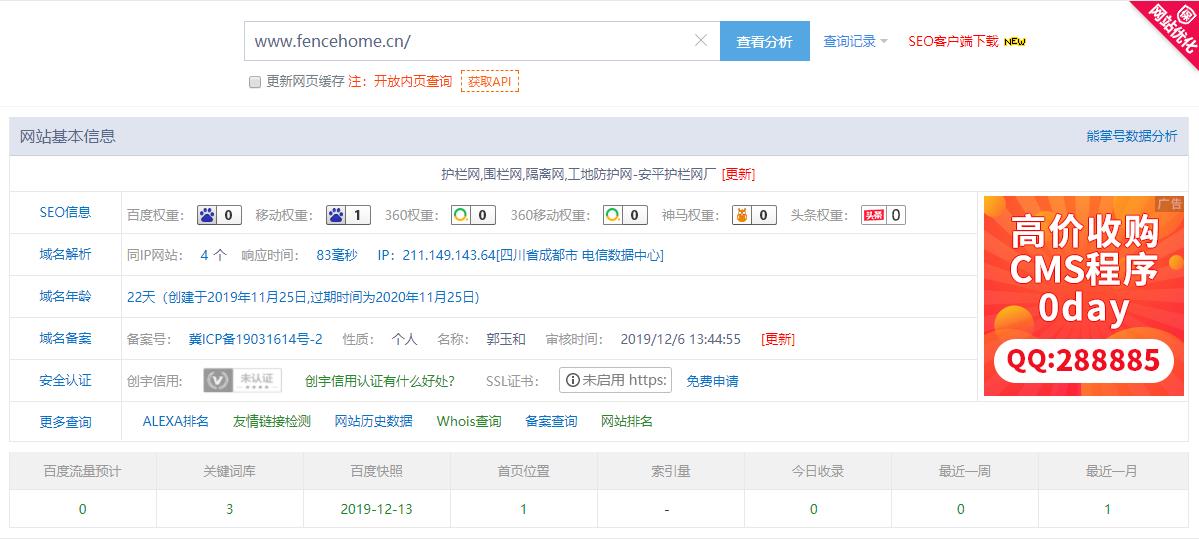The image size is (1199, 539).
Task: Open the ALEXA排名 link
Action: pos(175,421)
